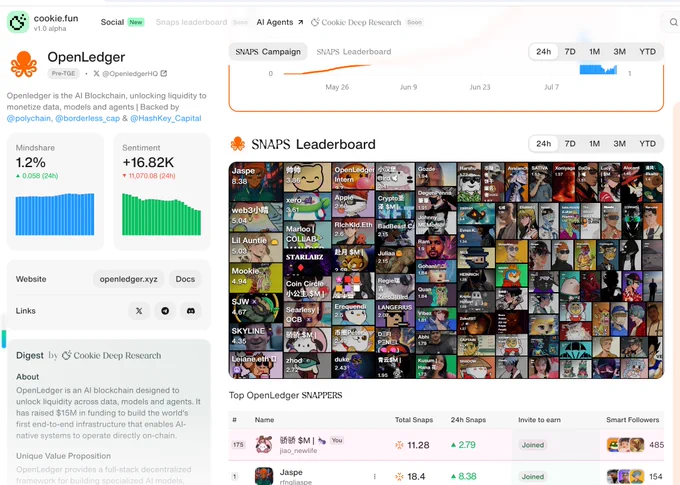Click the OpenLedger octopus logo
This screenshot has height=485, width=680.
tap(24, 64)
